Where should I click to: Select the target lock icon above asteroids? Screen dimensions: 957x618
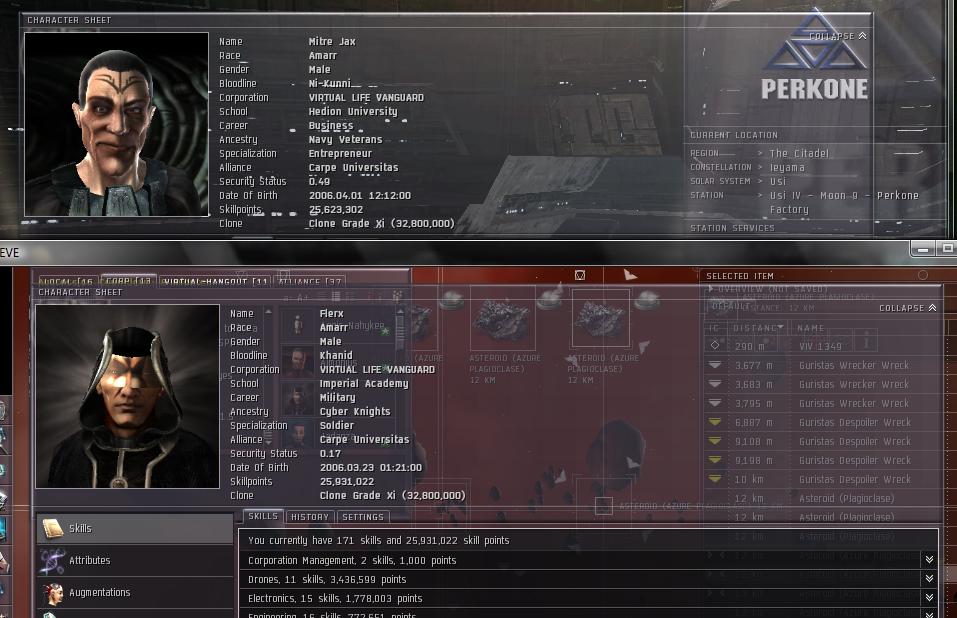tap(580, 275)
